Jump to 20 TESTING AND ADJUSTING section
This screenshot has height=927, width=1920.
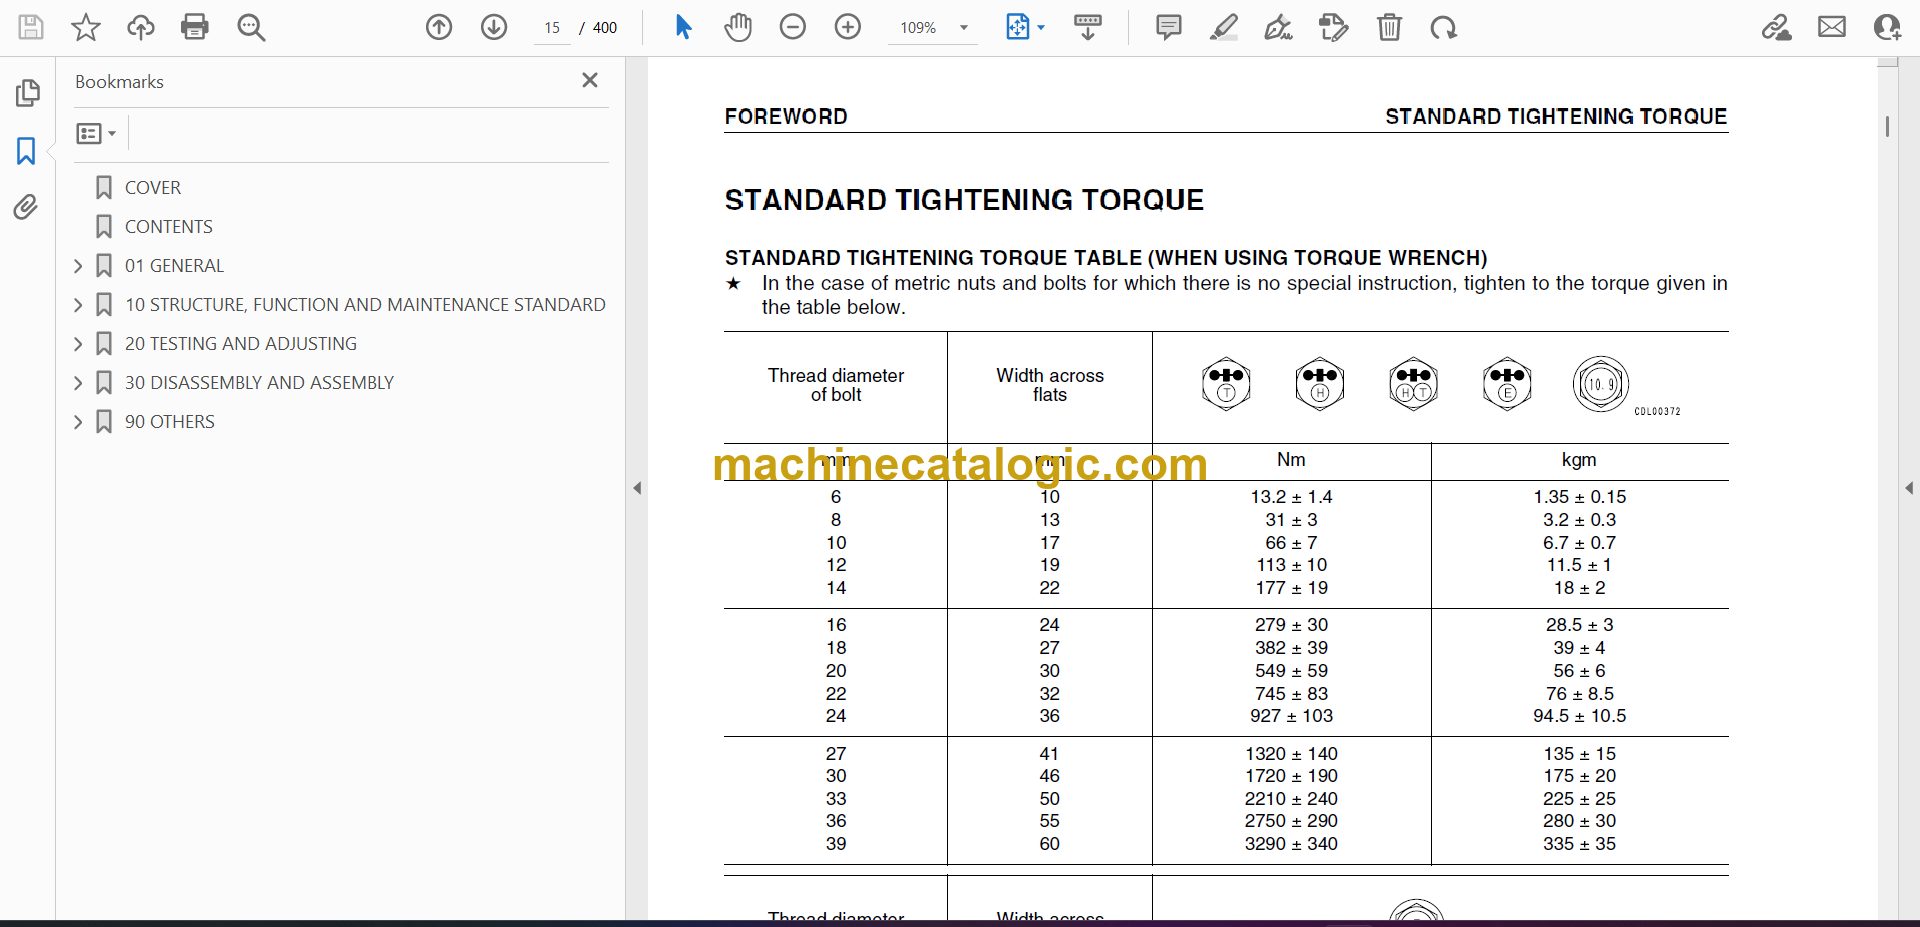pyautogui.click(x=241, y=343)
